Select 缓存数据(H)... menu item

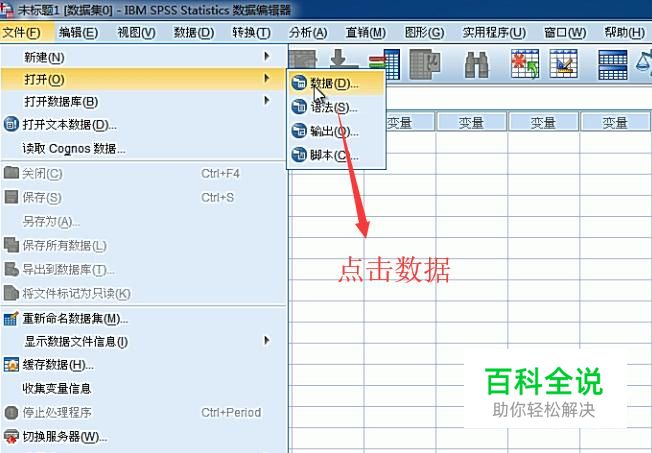[144, 365]
